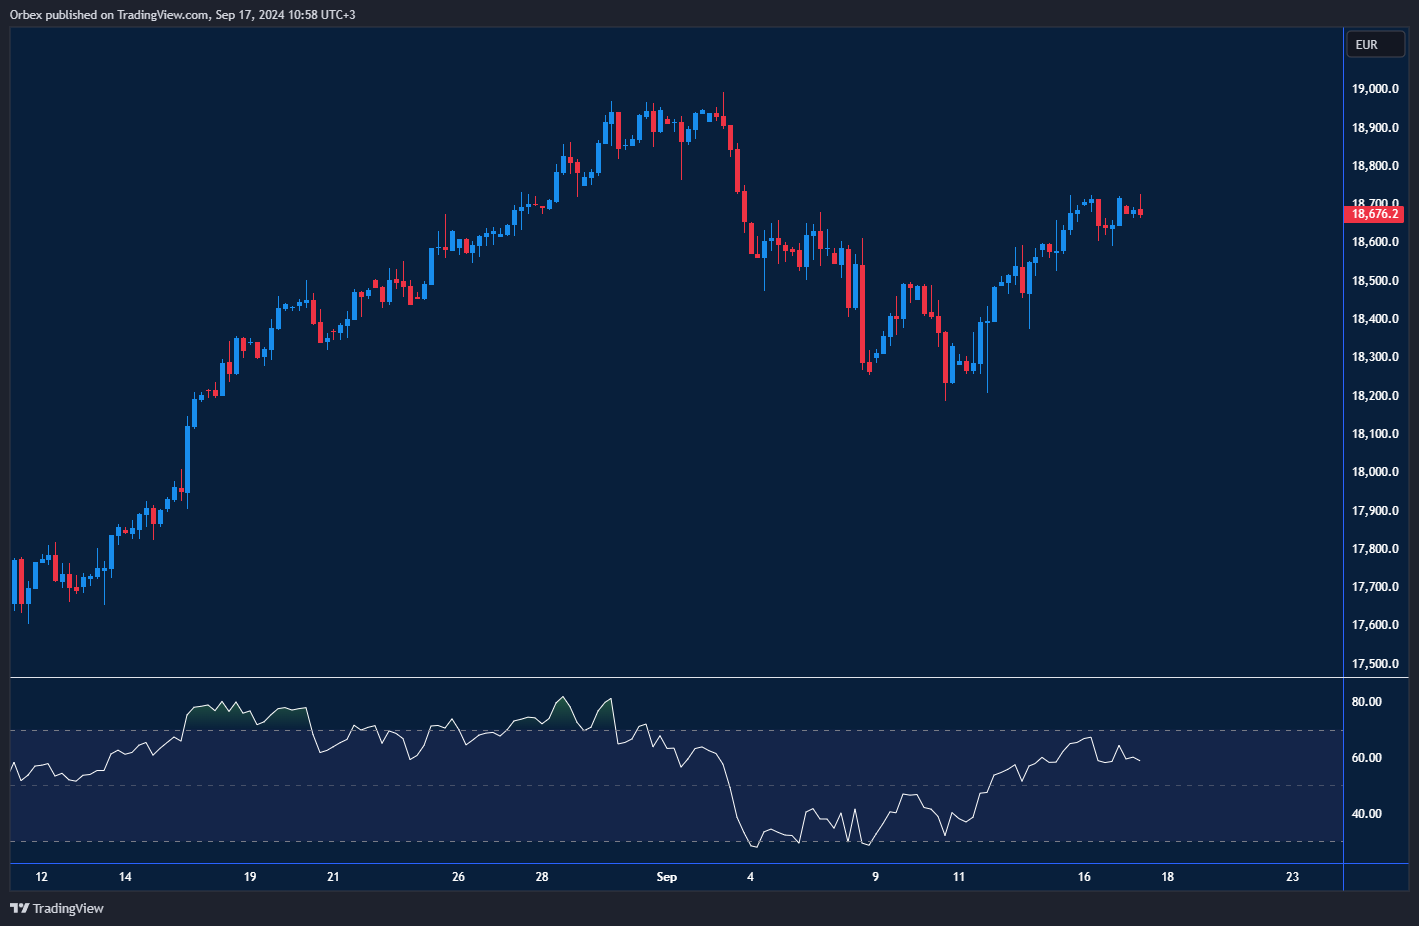
Task: Click the TradingView logo icon
Action: point(19,908)
